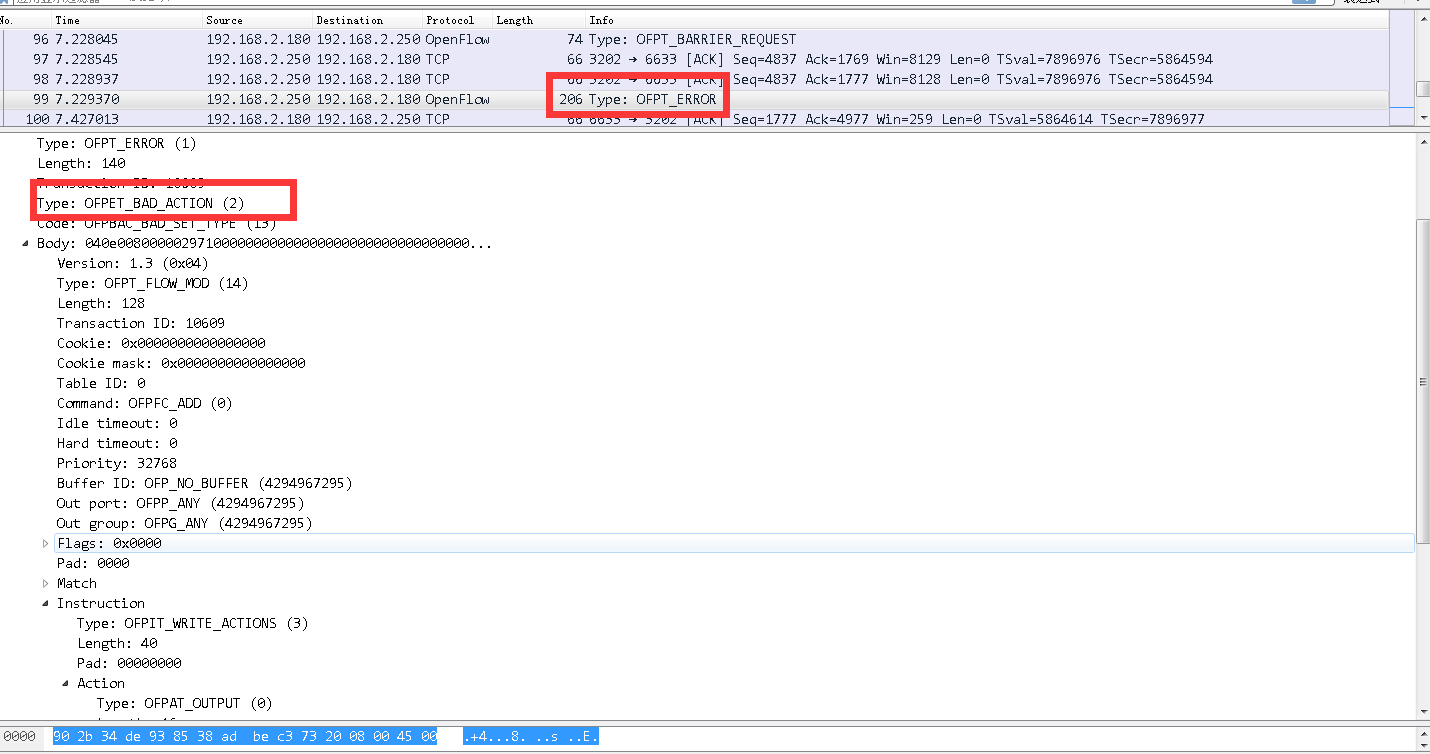Screen dimensions: 1430x754
Task: Expand the Flags: 0x0000 field
Action: 46,543
